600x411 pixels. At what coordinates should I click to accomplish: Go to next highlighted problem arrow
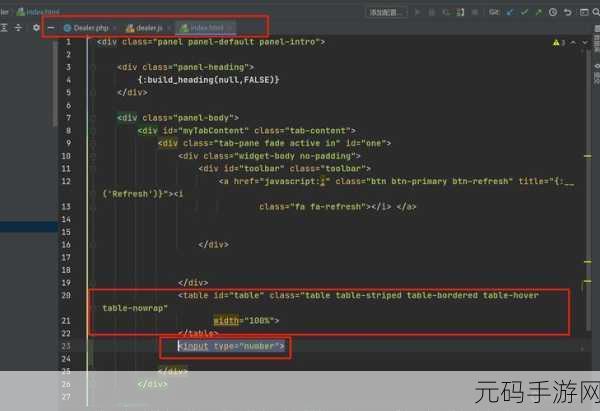(x=584, y=43)
